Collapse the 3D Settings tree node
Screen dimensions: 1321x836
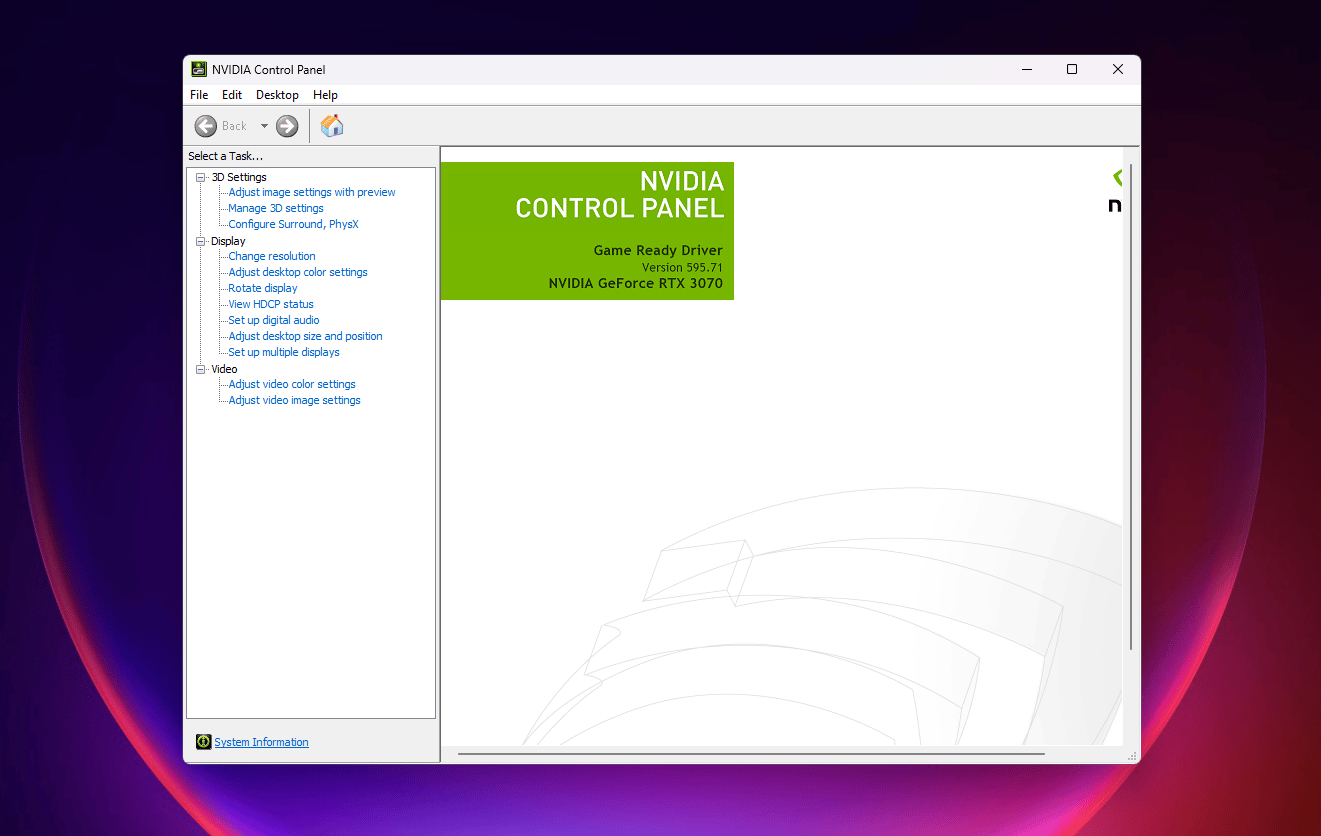click(201, 177)
